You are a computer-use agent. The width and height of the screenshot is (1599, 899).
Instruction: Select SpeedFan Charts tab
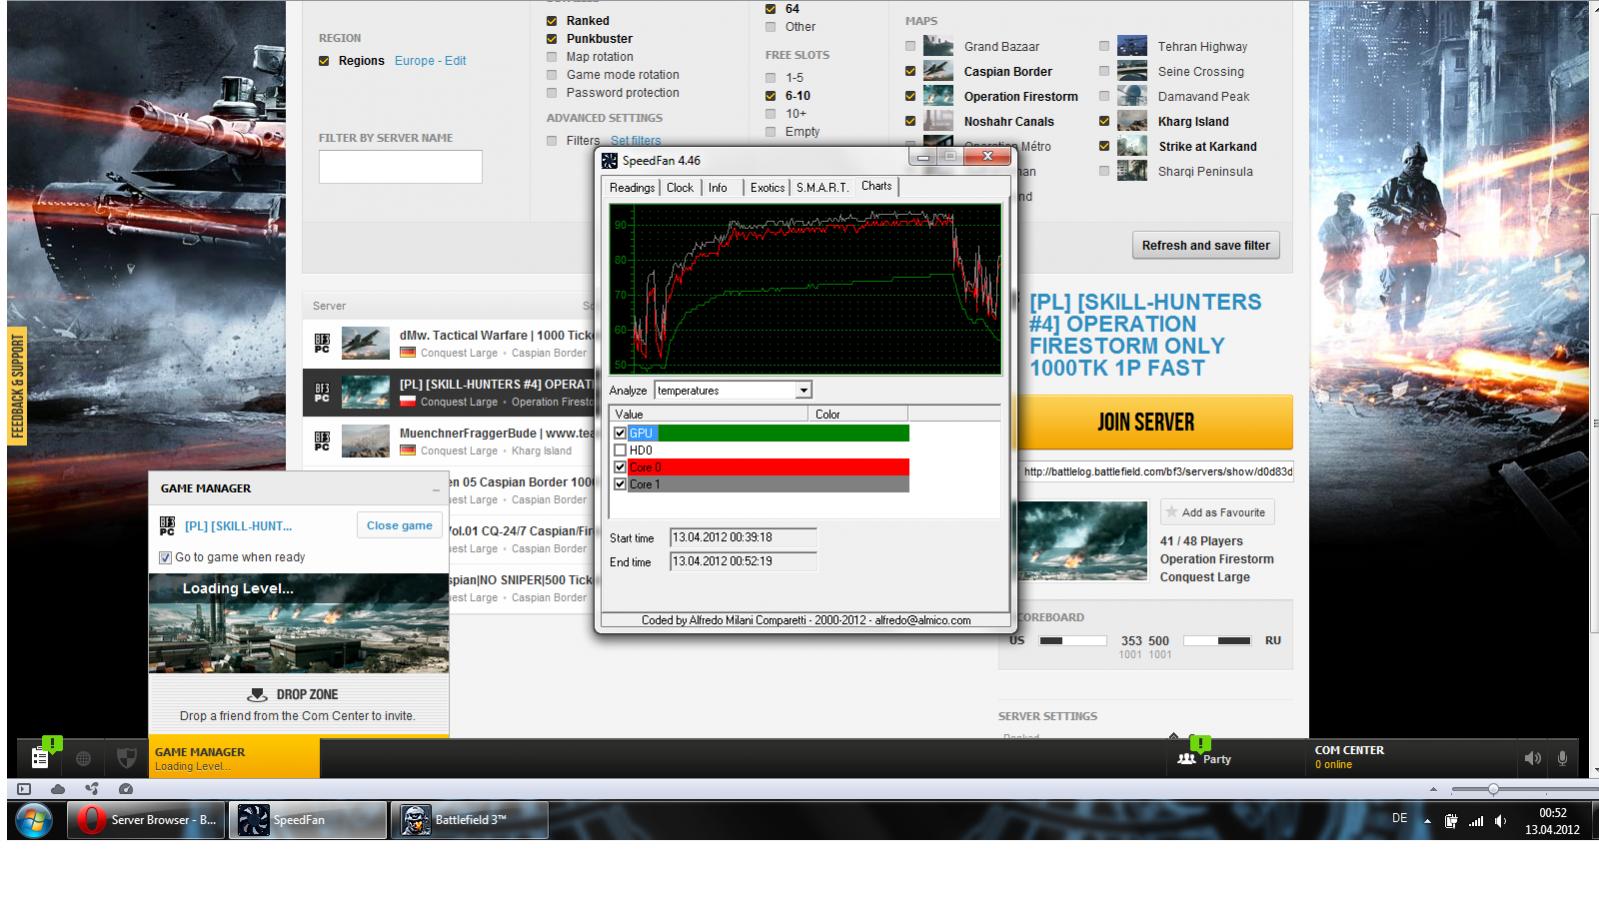pos(876,186)
